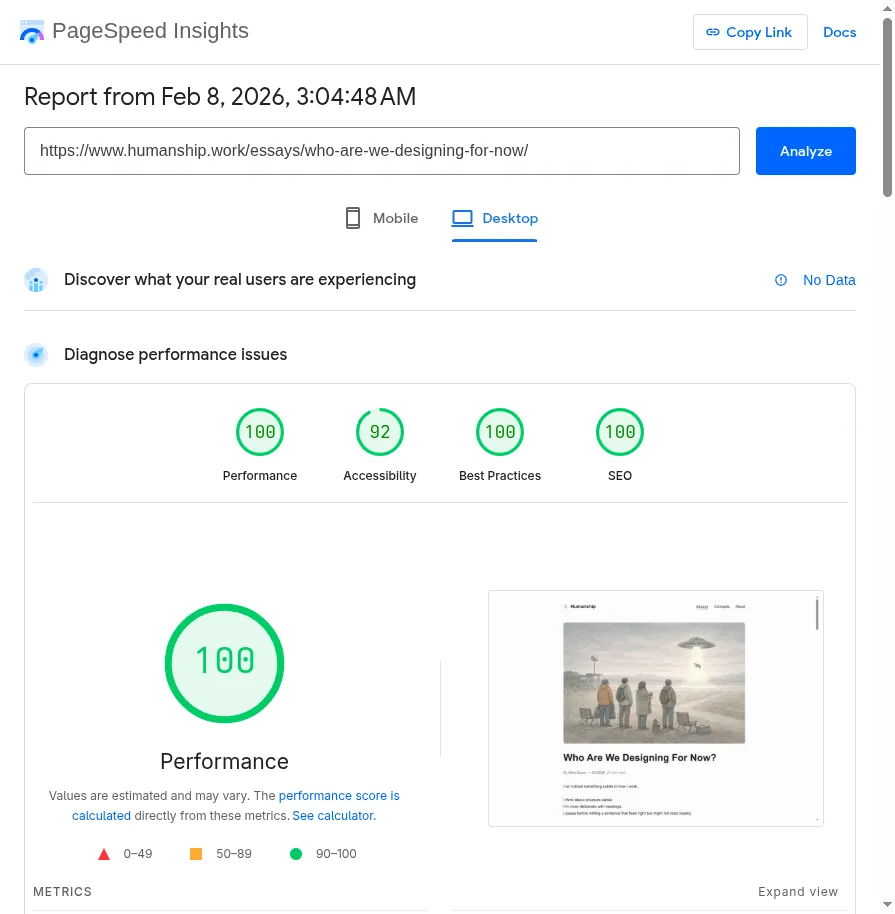Screen dimensions: 895x914
Task: Jump to the SEO score gauge
Action: coord(620,433)
